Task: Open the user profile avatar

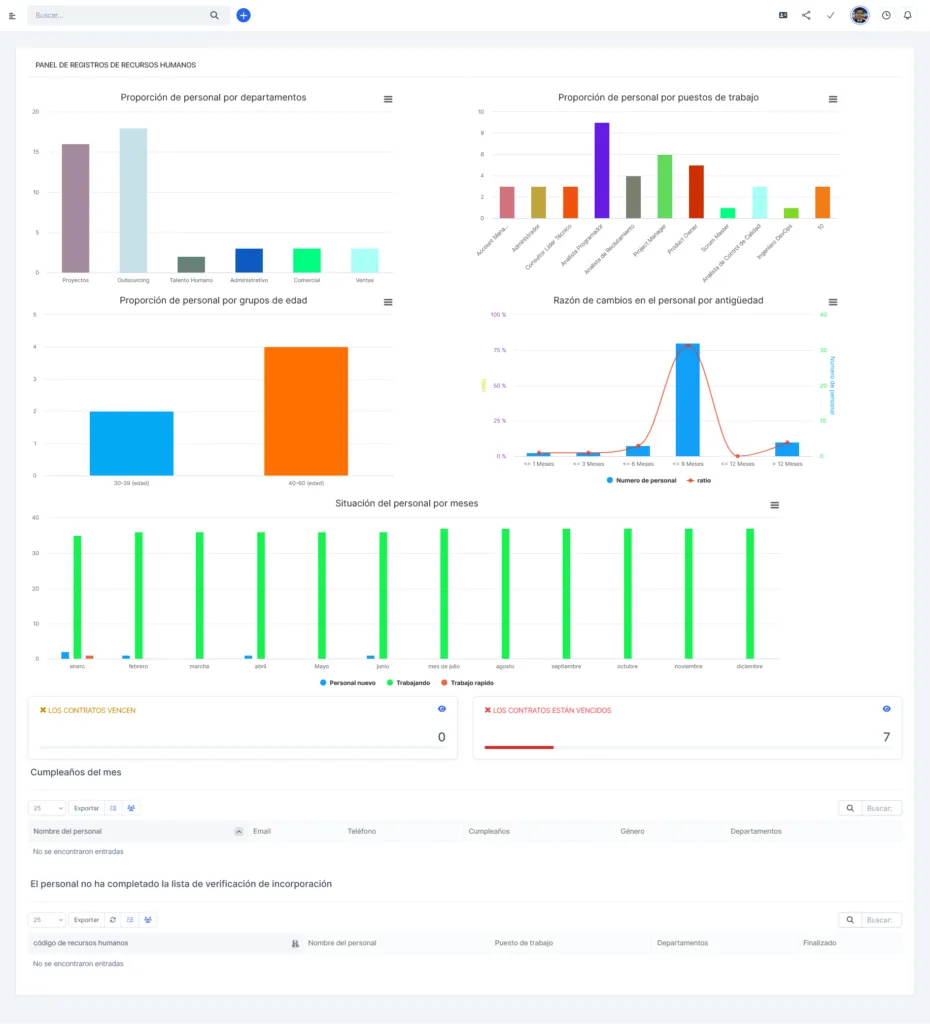Action: click(x=859, y=15)
